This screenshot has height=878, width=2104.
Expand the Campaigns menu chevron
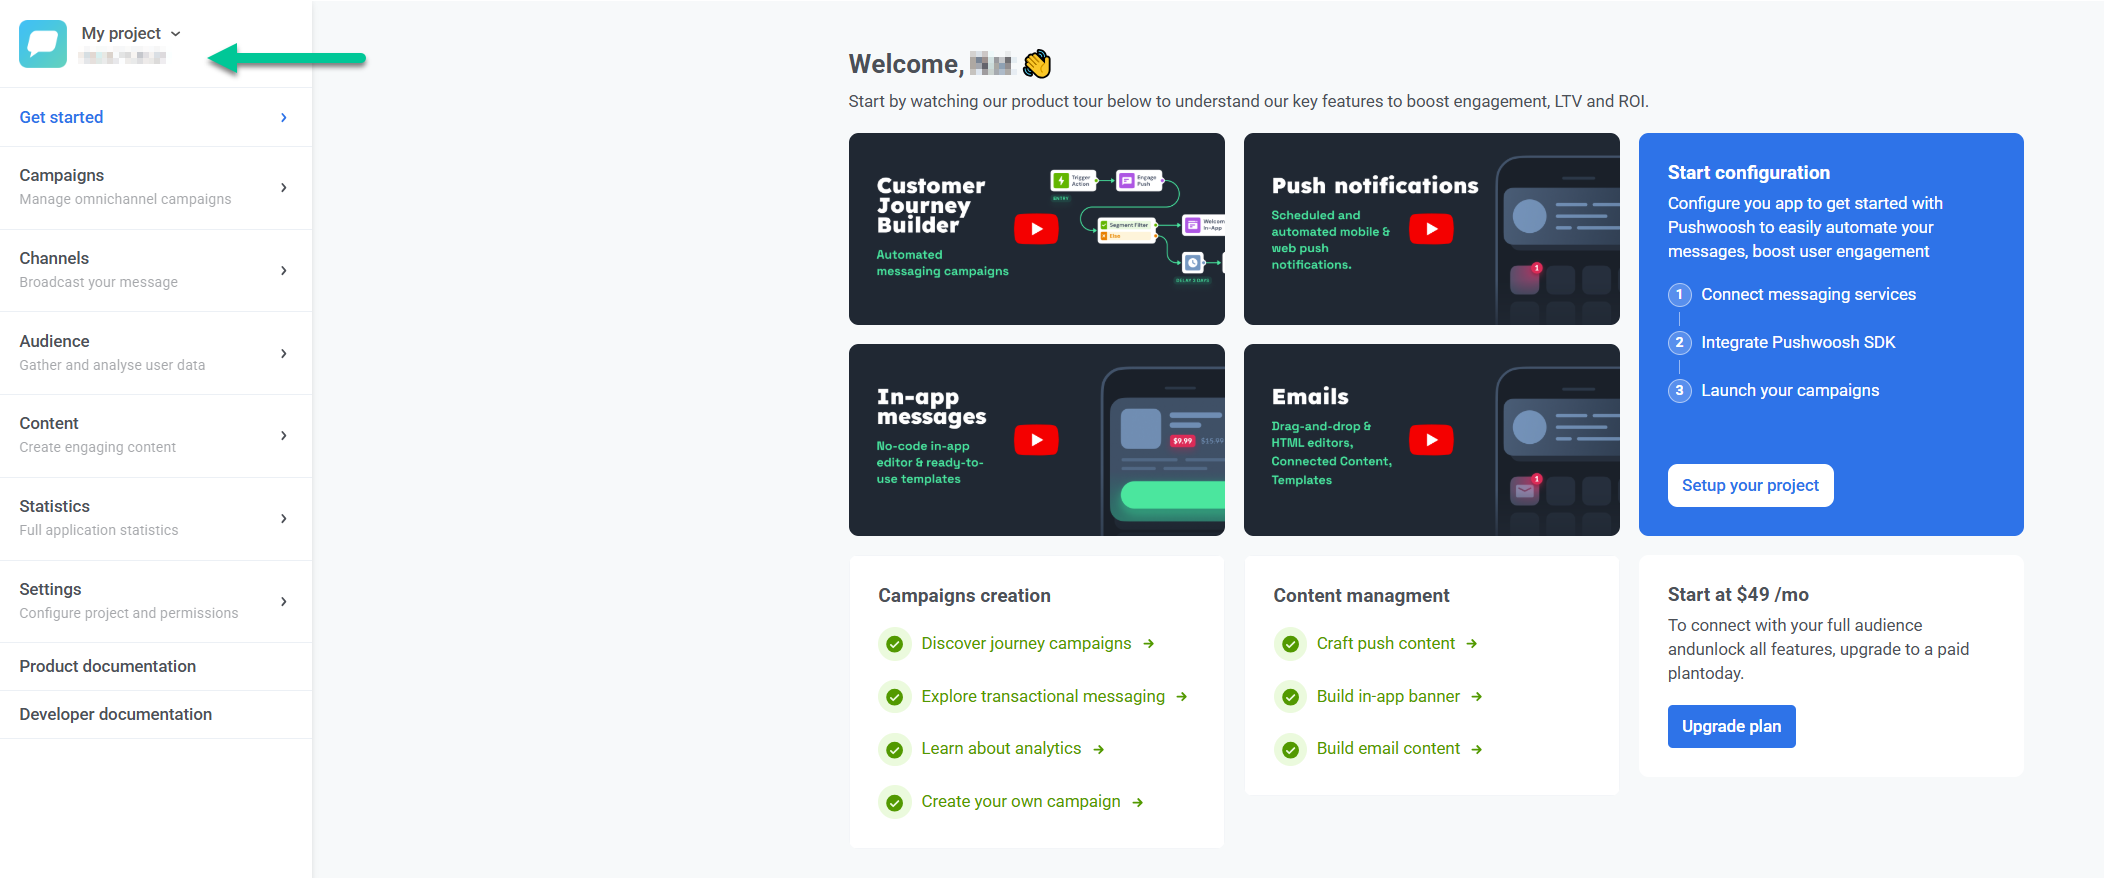[x=284, y=188]
